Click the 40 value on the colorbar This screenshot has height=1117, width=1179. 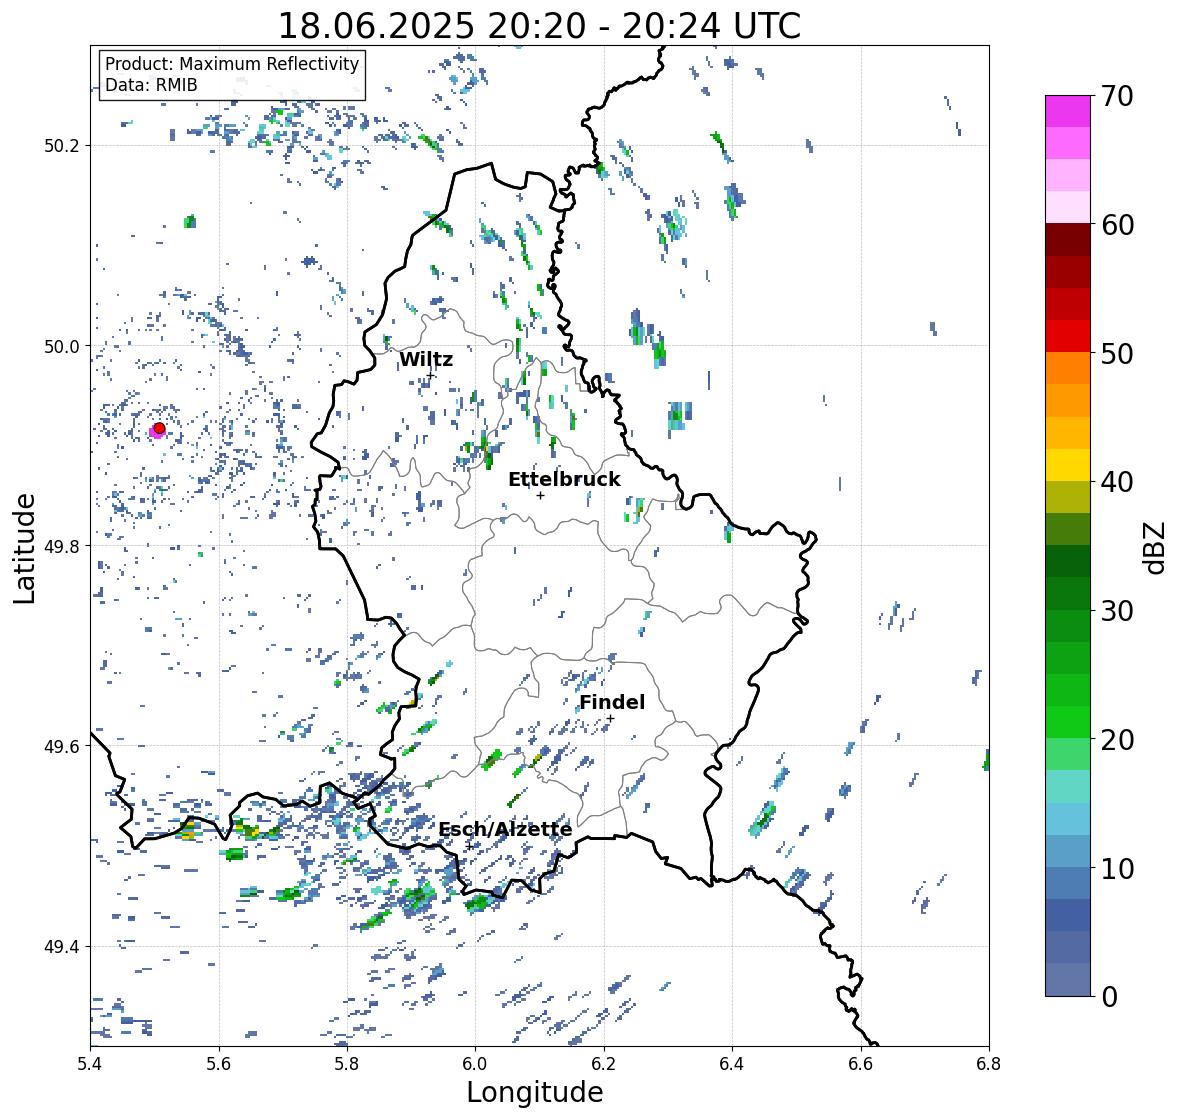1117,482
